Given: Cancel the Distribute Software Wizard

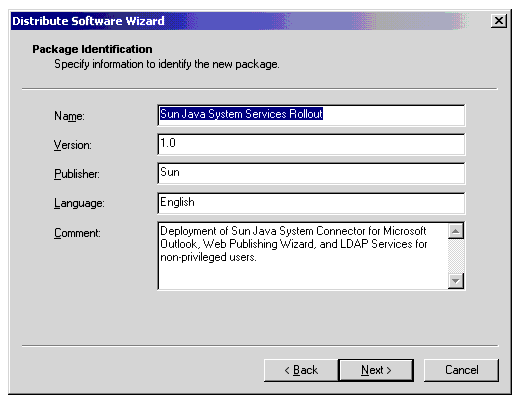Looking at the screenshot, I should [461, 370].
